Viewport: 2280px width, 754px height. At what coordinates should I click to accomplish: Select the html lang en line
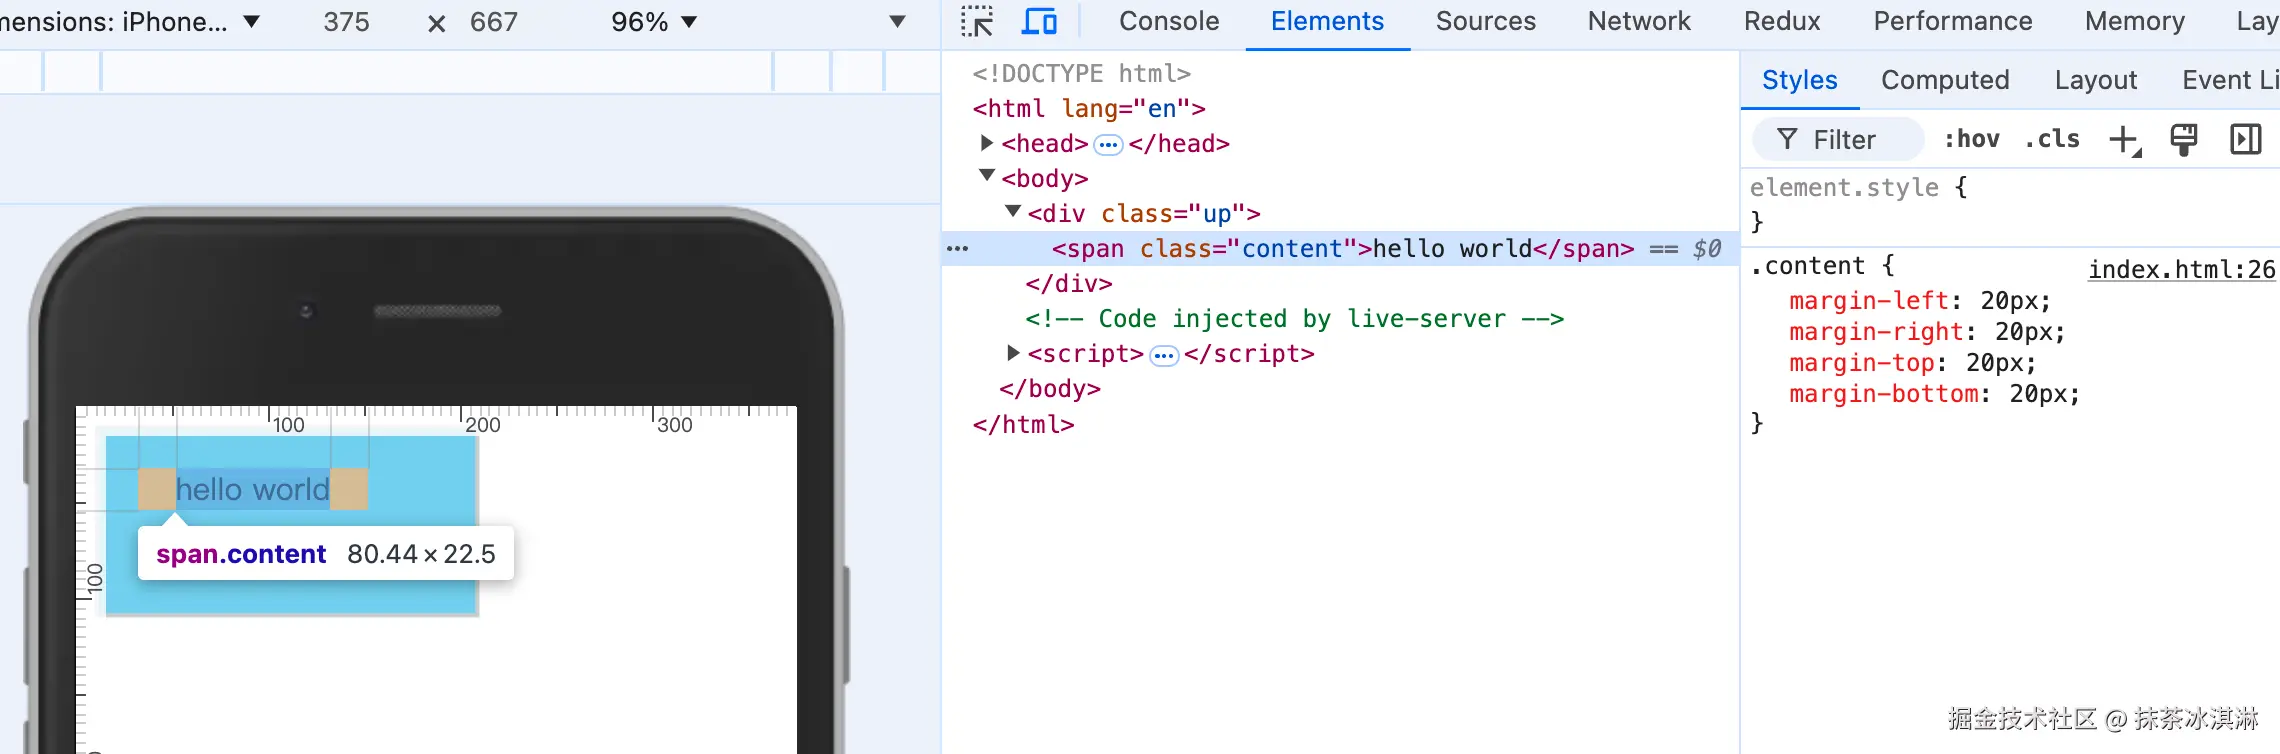pos(1089,108)
